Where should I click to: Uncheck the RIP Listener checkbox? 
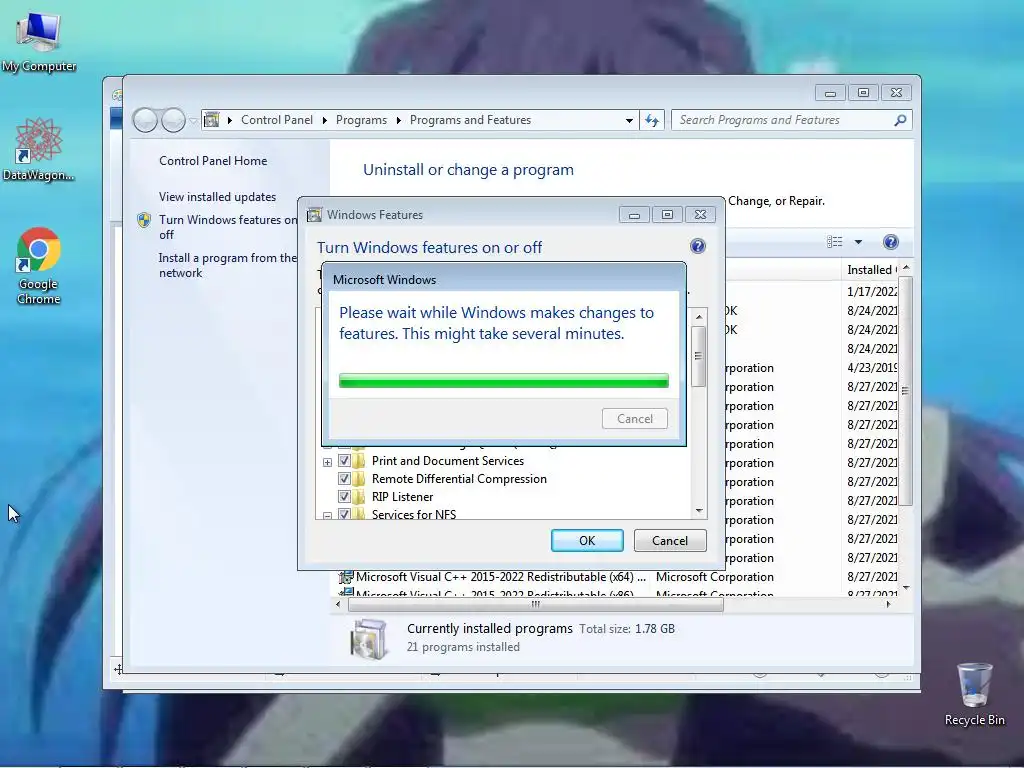[344, 497]
